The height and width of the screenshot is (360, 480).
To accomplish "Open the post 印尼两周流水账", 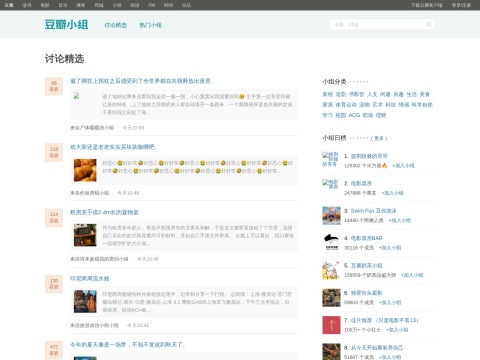I will click(x=89, y=278).
